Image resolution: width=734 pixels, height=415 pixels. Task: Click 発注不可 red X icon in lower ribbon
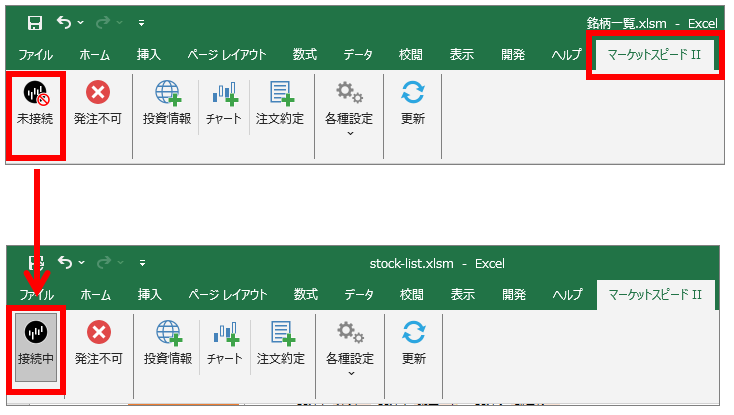coord(99,344)
